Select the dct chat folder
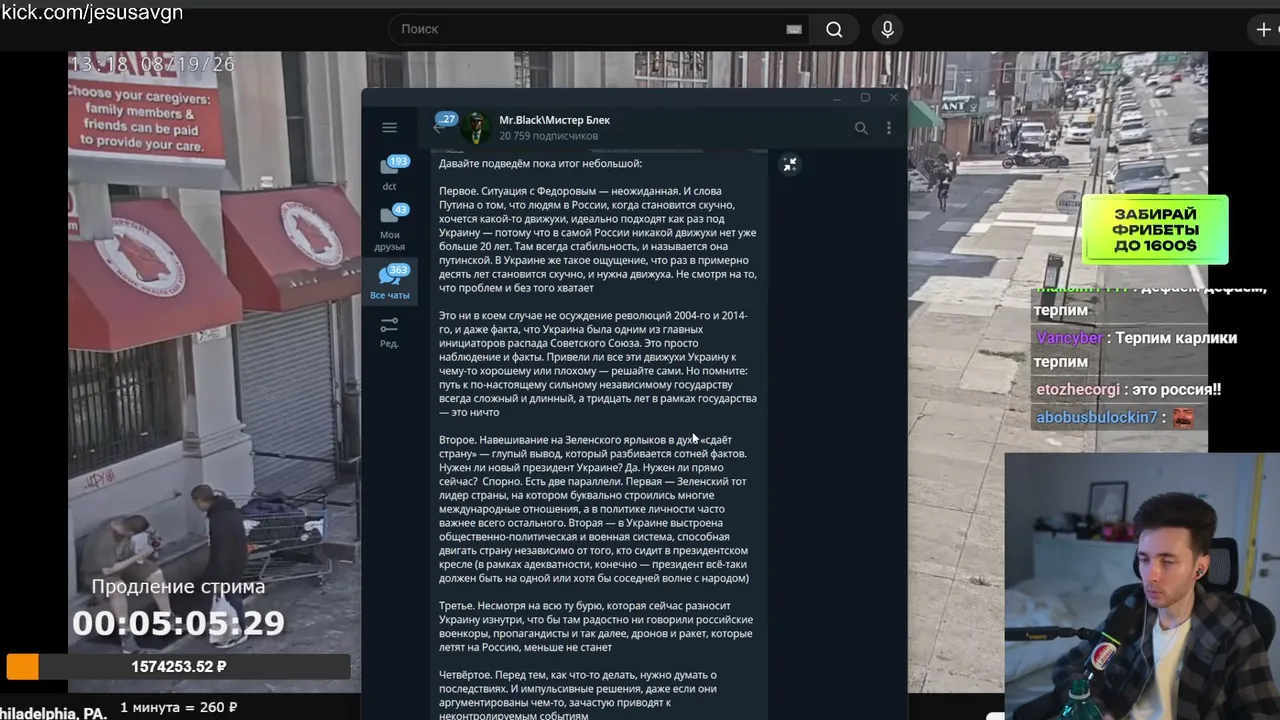Image resolution: width=1280 pixels, height=720 pixels. 390,173
